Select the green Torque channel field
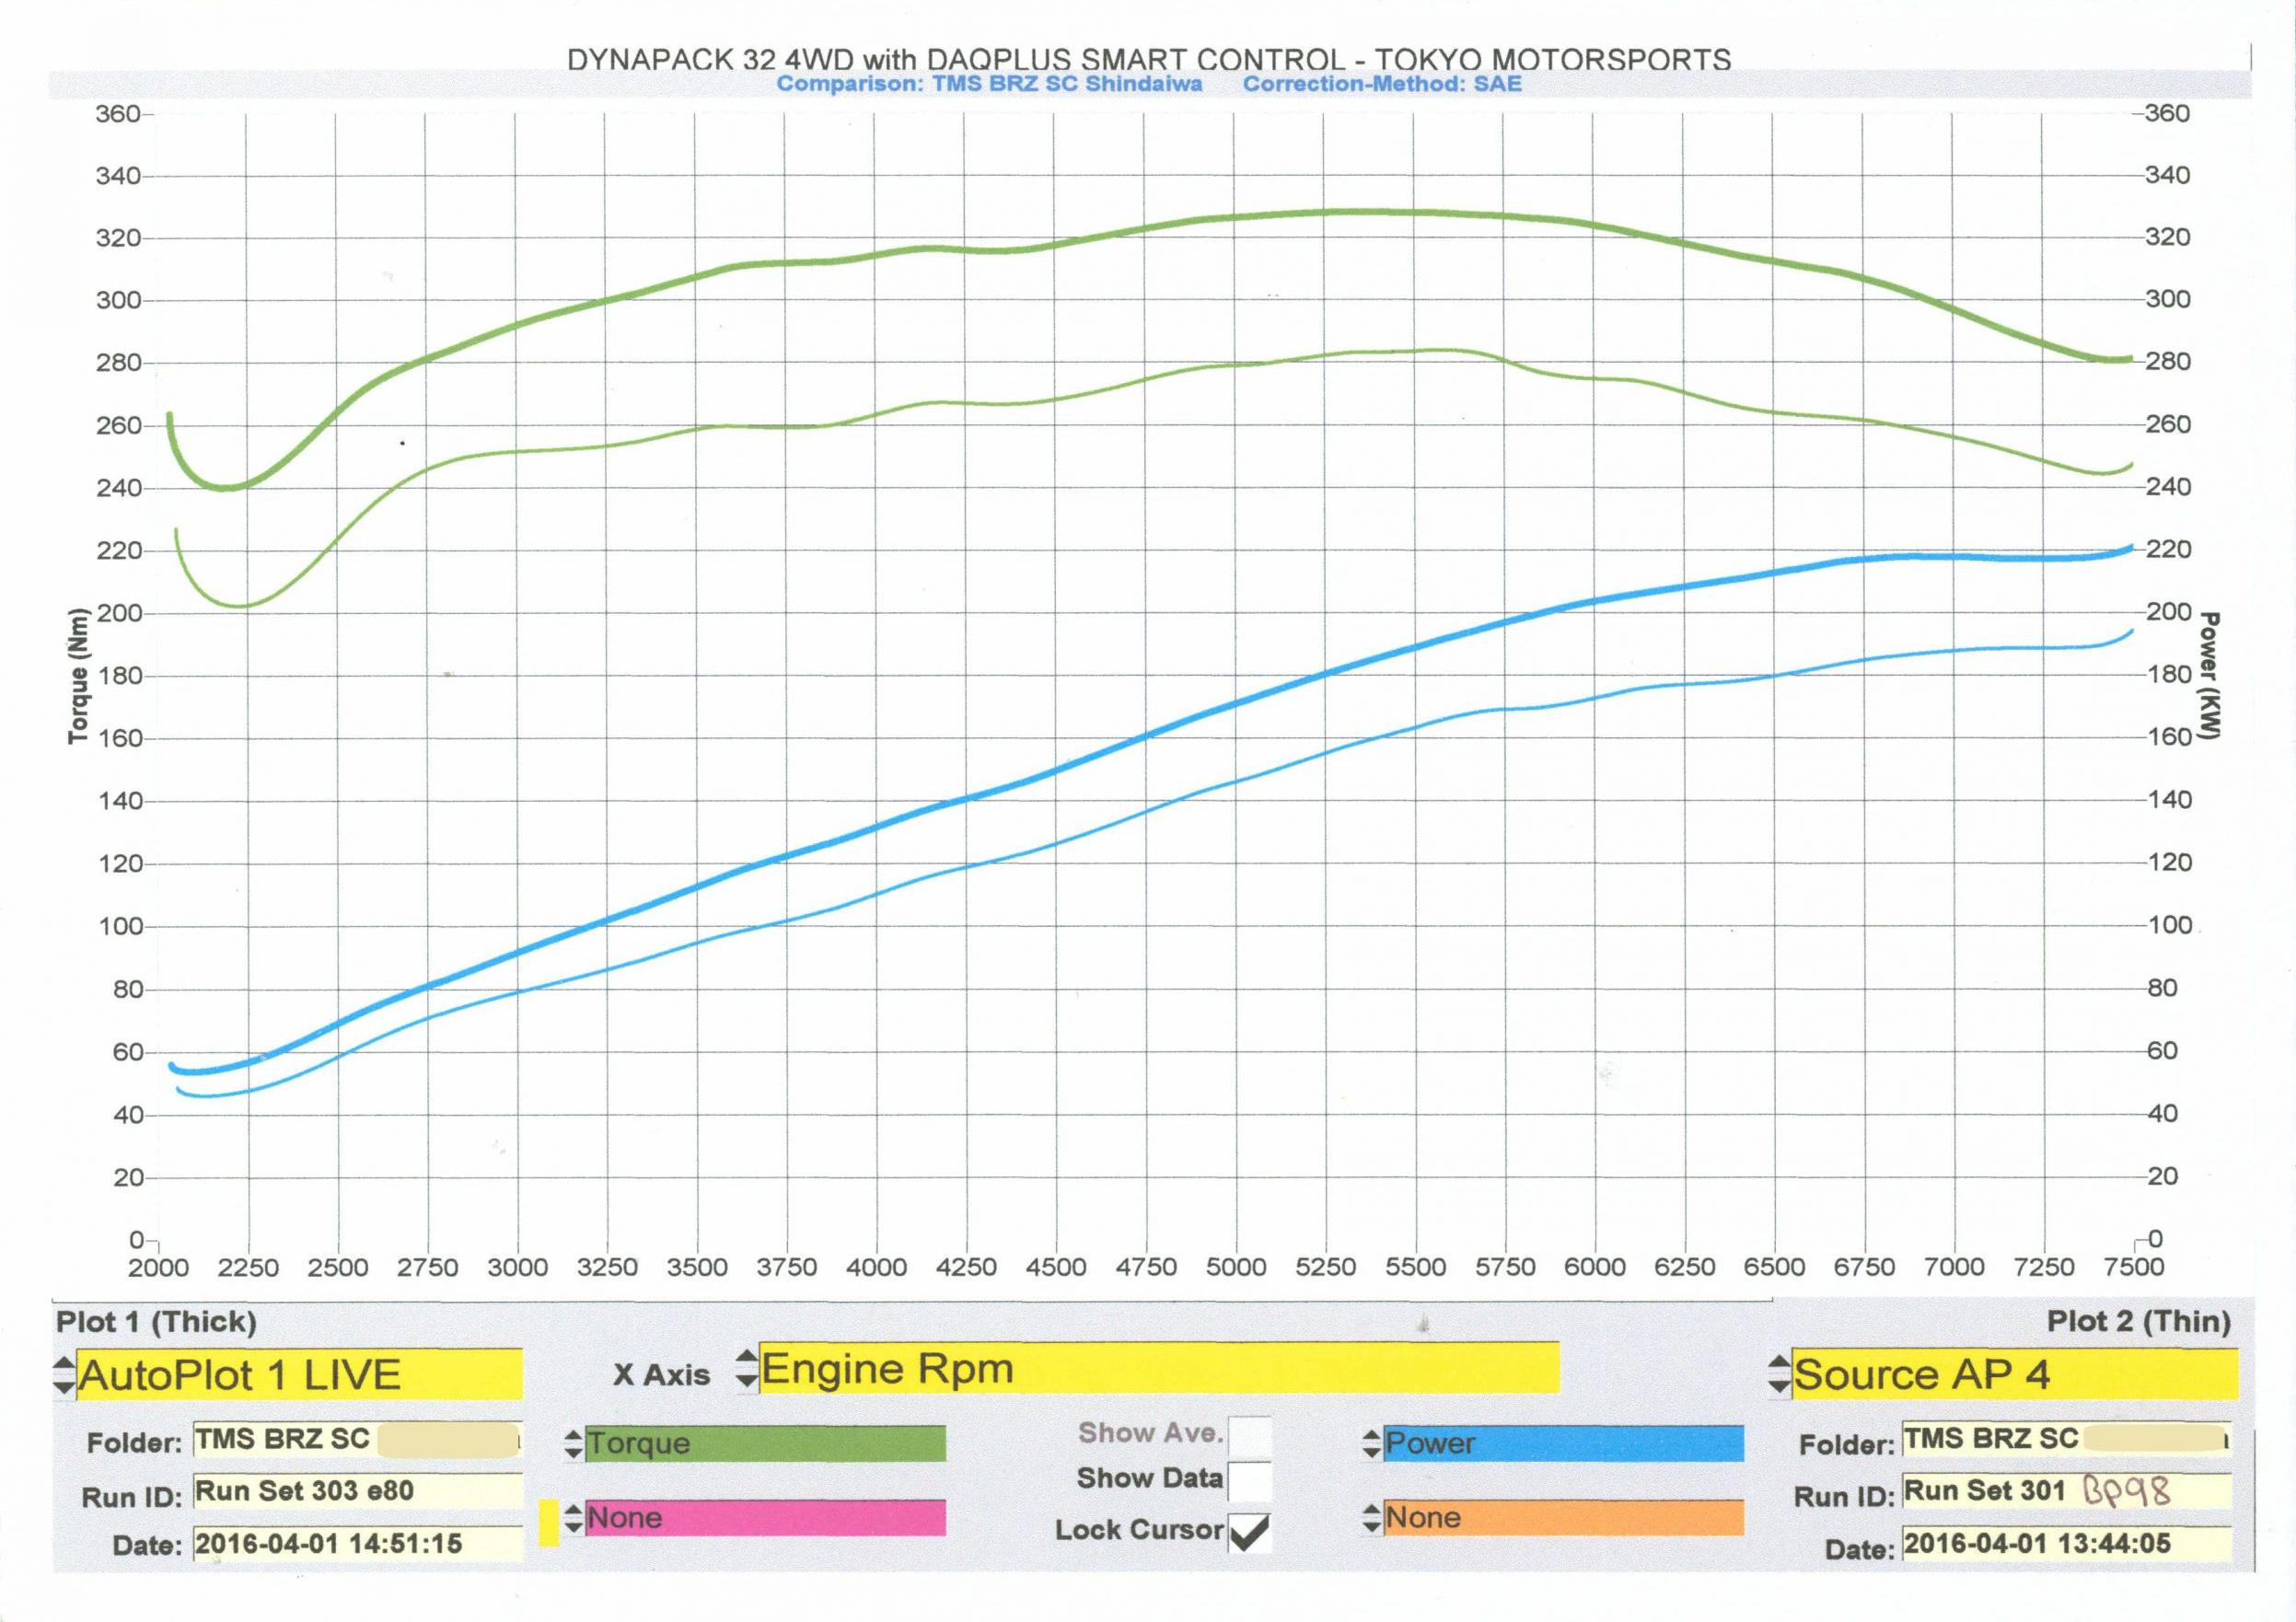Screen dimensions: 2296x1622 coord(765,1443)
